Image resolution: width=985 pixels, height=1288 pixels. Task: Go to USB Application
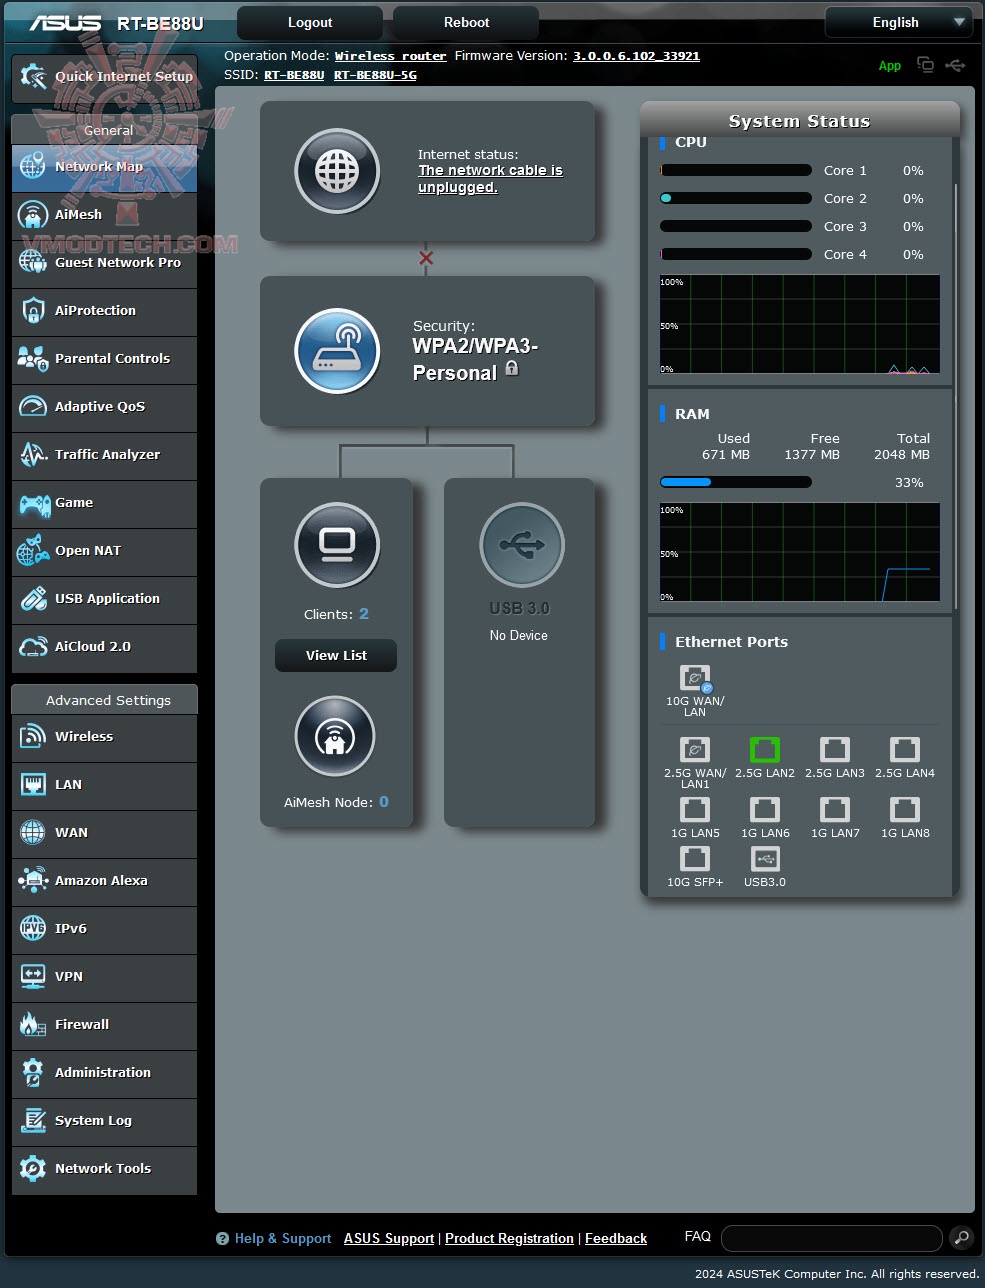[x=104, y=599]
